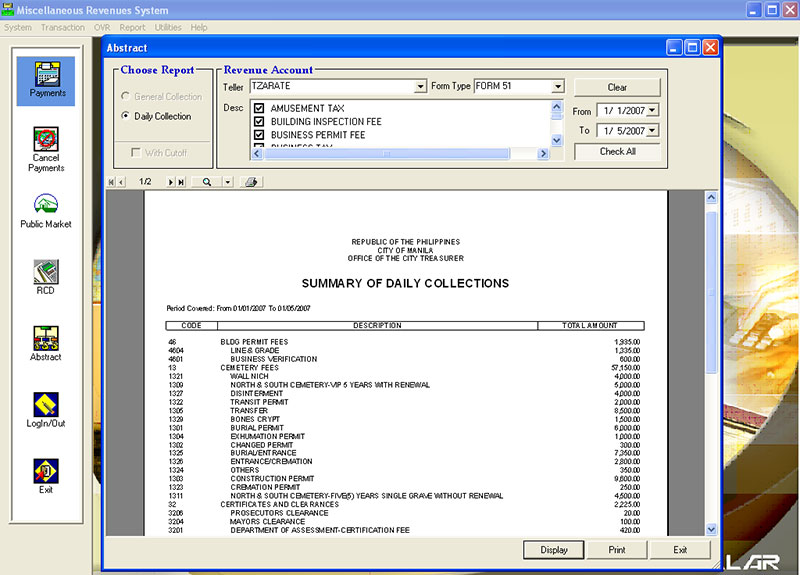Click the Exit sidebar icon
800x575 pixels.
click(46, 476)
